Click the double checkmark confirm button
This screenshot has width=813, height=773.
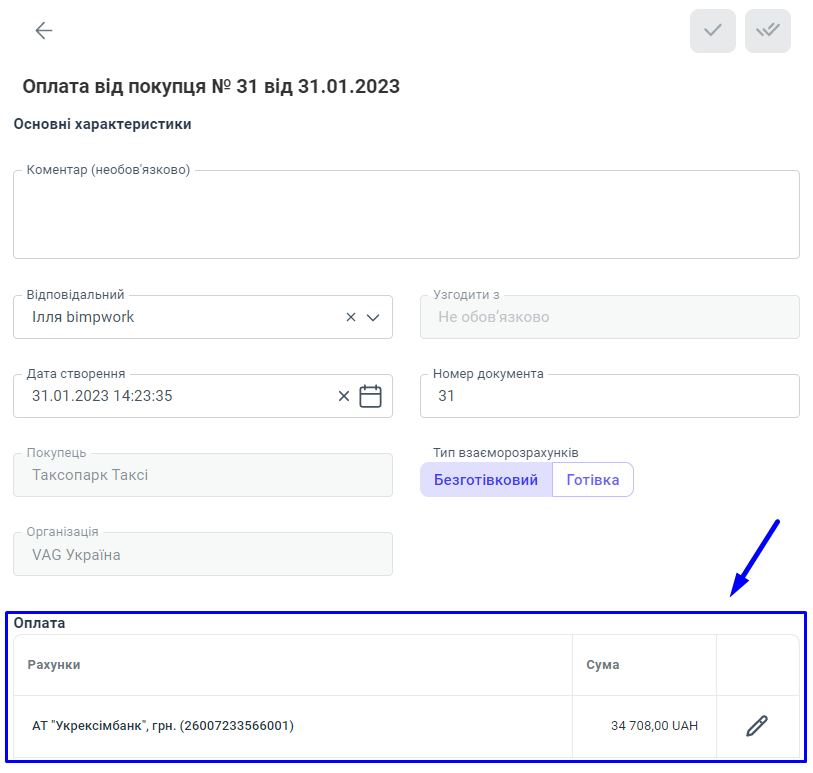pos(767,31)
